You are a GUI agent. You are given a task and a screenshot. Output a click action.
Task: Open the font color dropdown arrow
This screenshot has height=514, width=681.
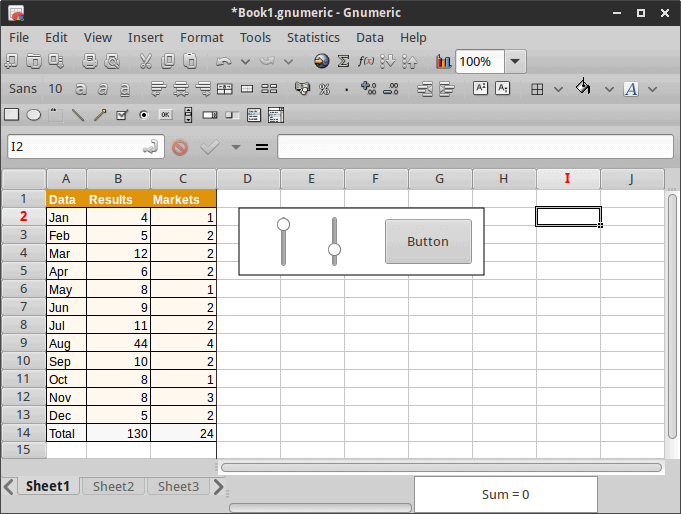(652, 89)
